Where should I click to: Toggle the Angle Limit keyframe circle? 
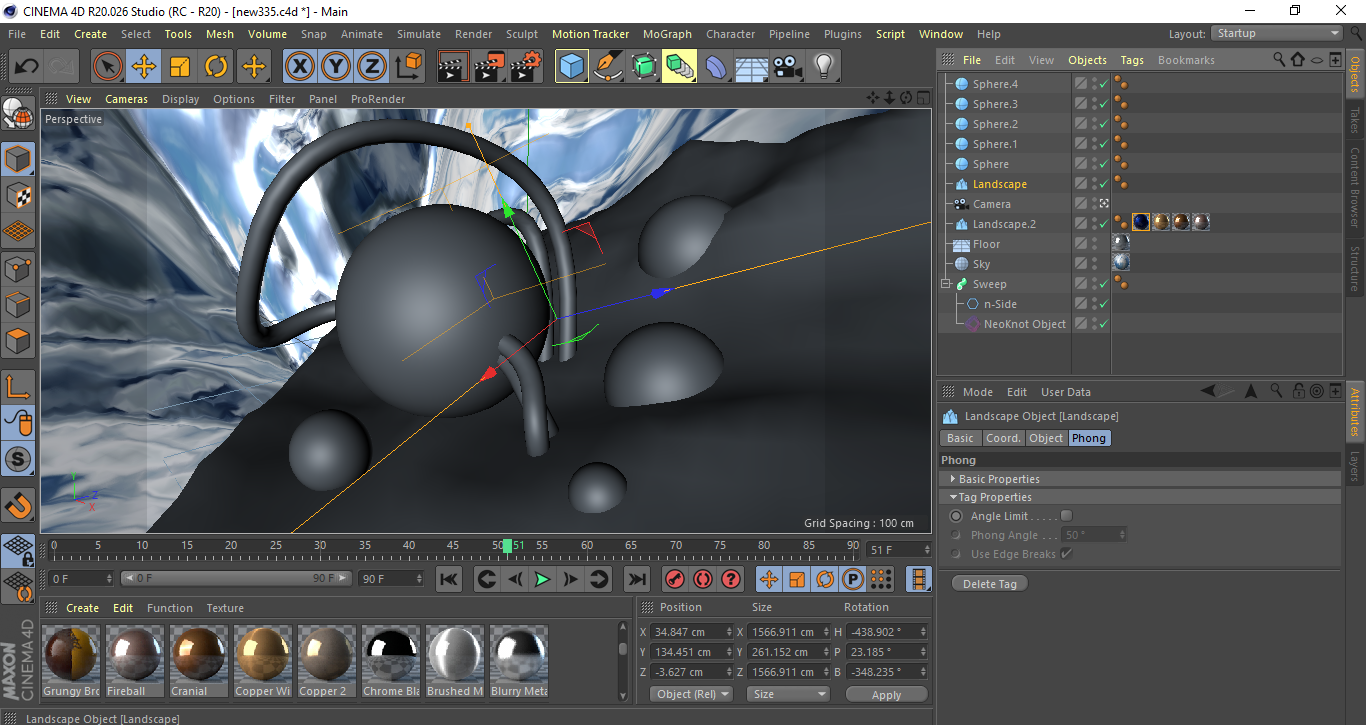coord(956,516)
